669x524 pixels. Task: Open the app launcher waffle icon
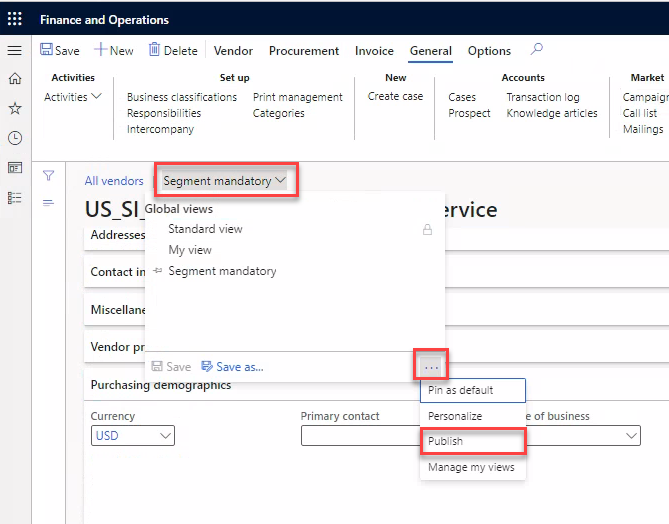14,19
